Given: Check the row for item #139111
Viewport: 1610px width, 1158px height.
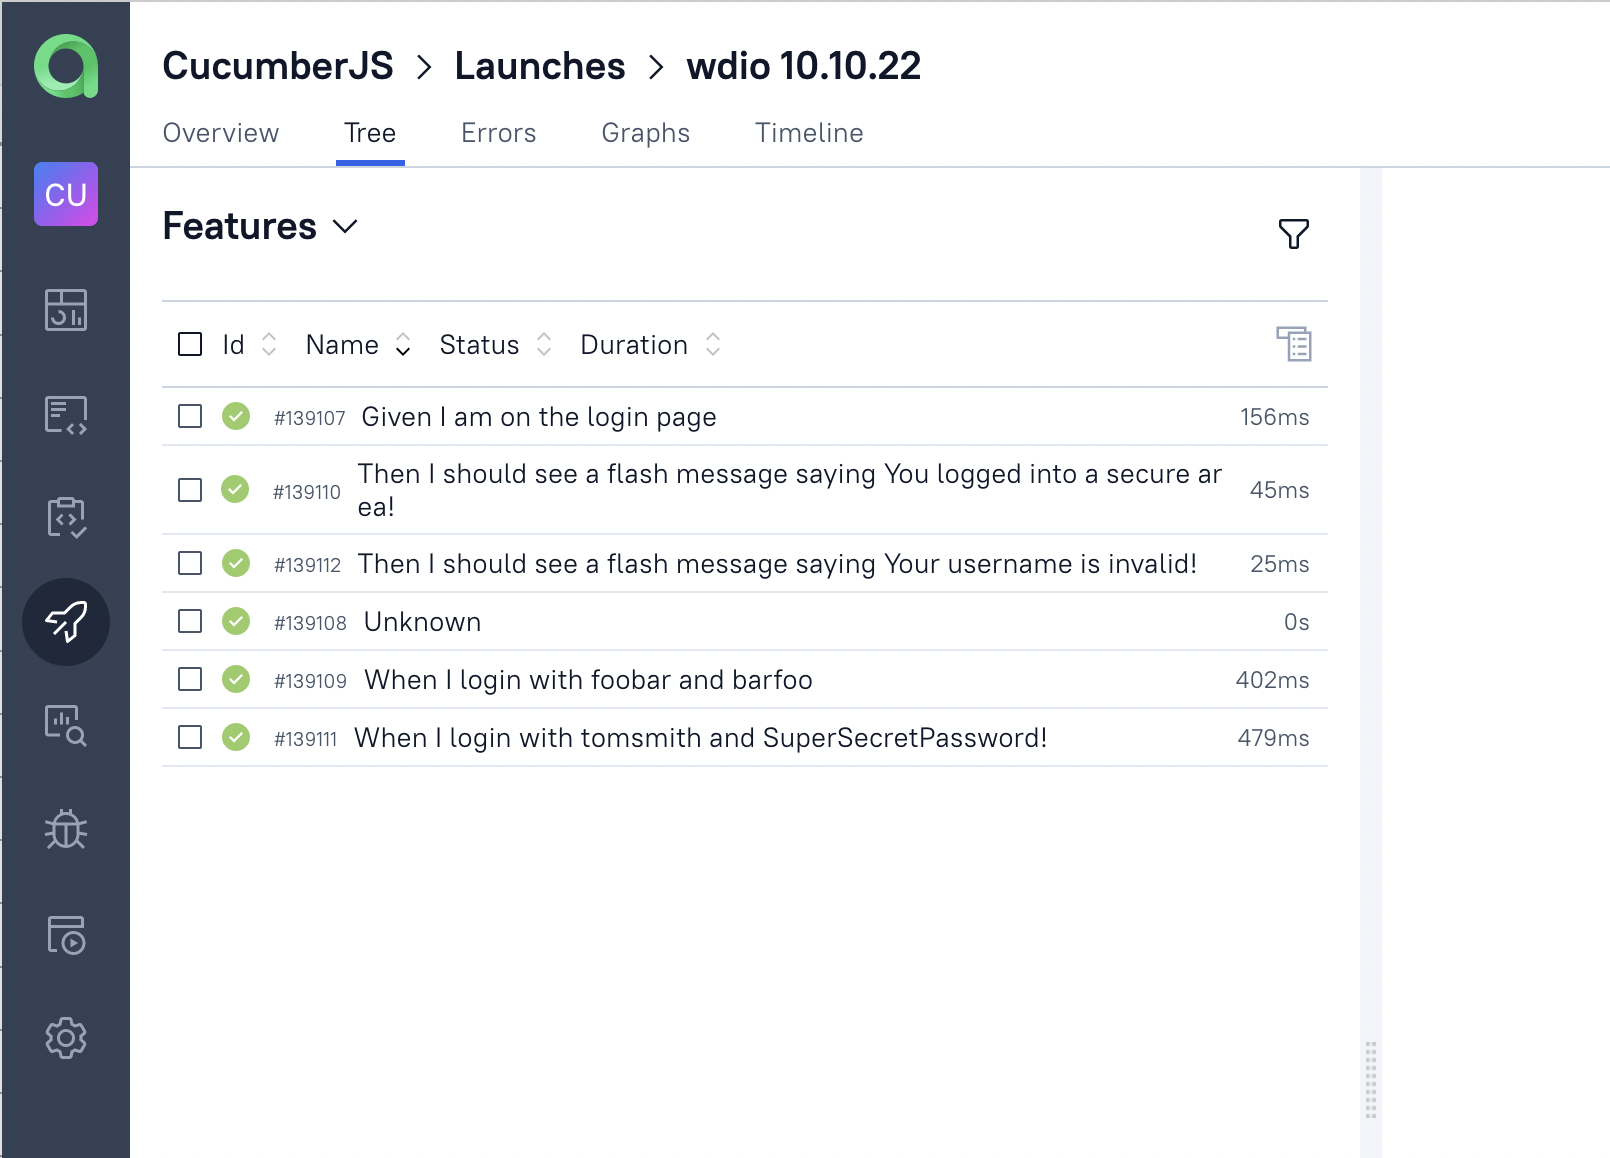Looking at the screenshot, I should 189,738.
